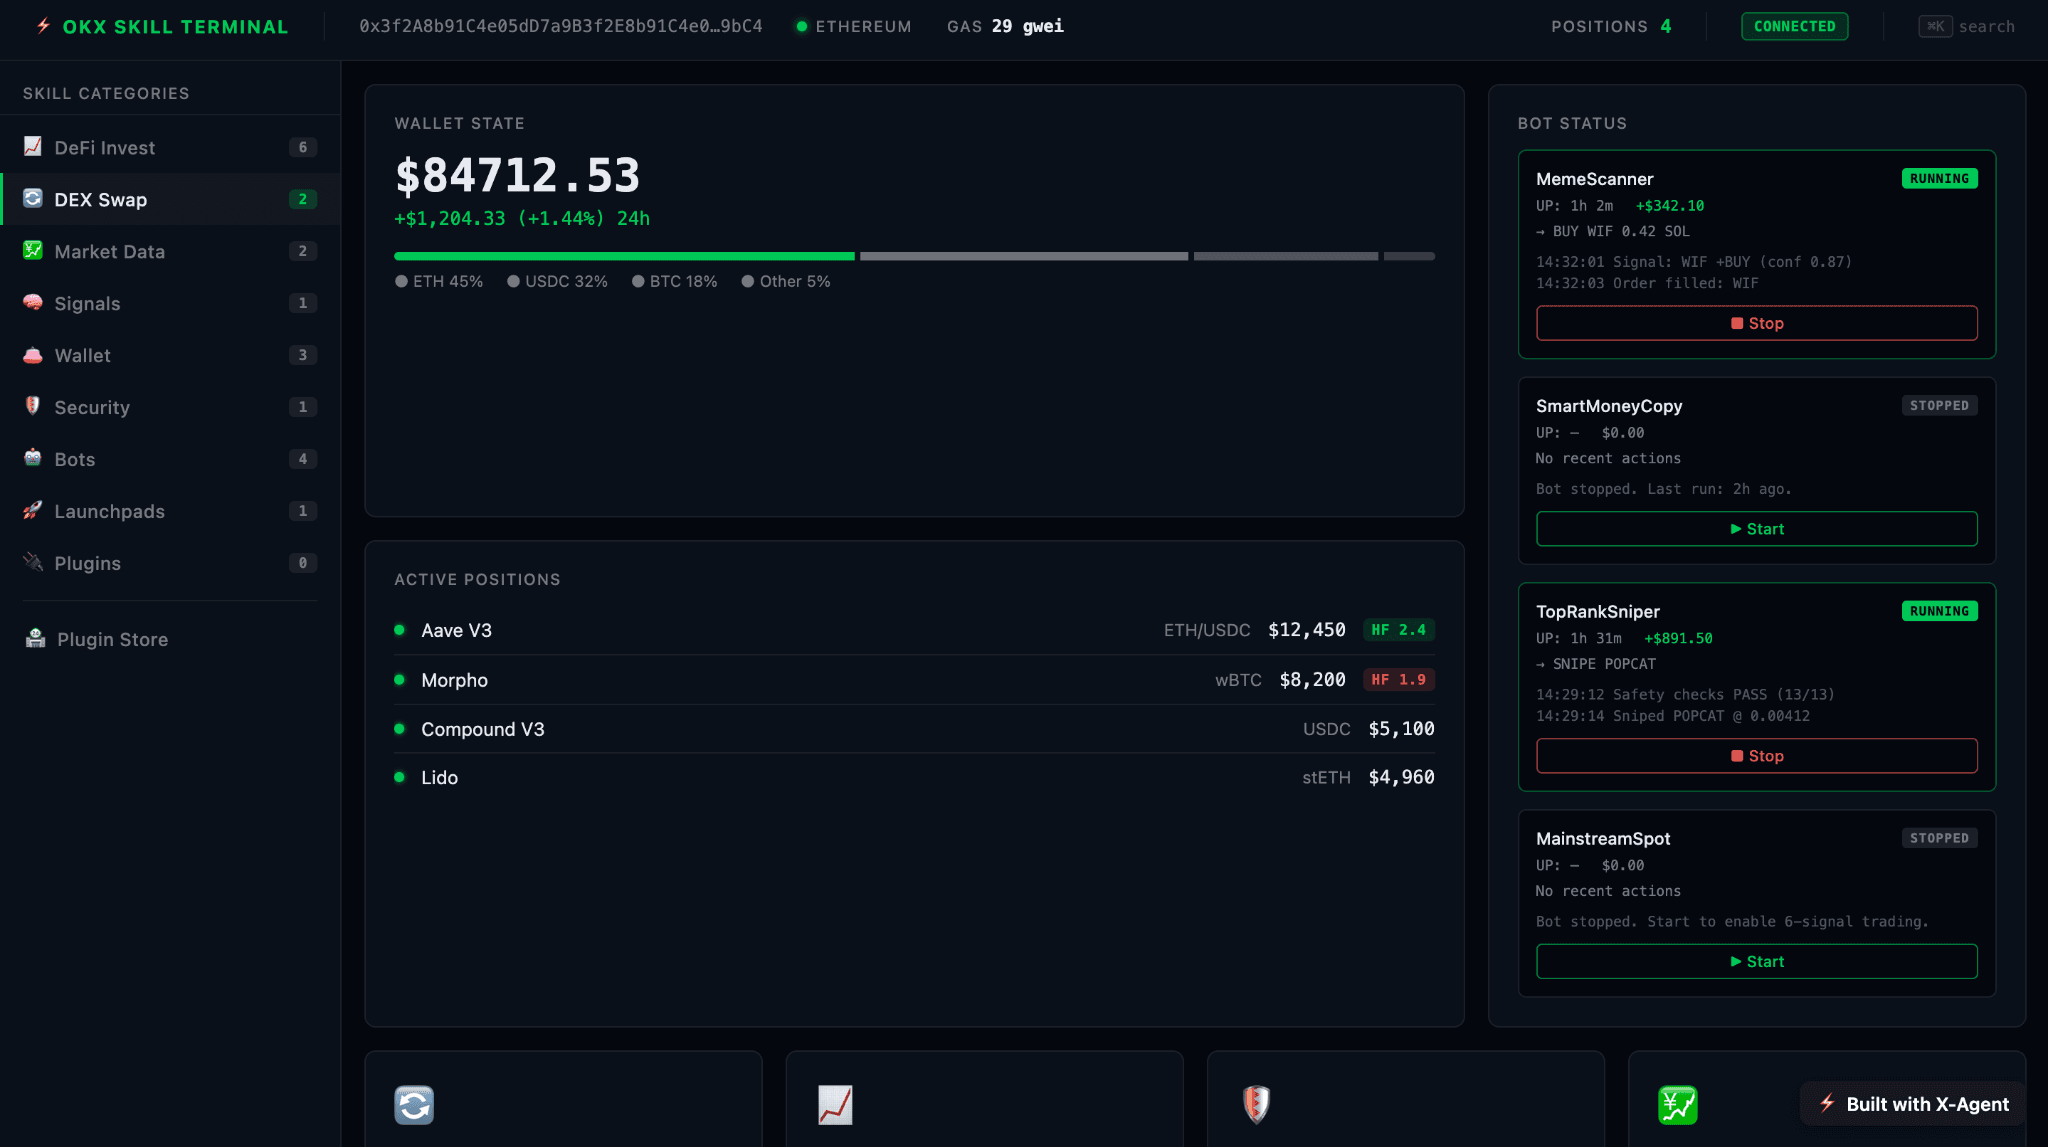Click the search field in header

click(1967, 26)
